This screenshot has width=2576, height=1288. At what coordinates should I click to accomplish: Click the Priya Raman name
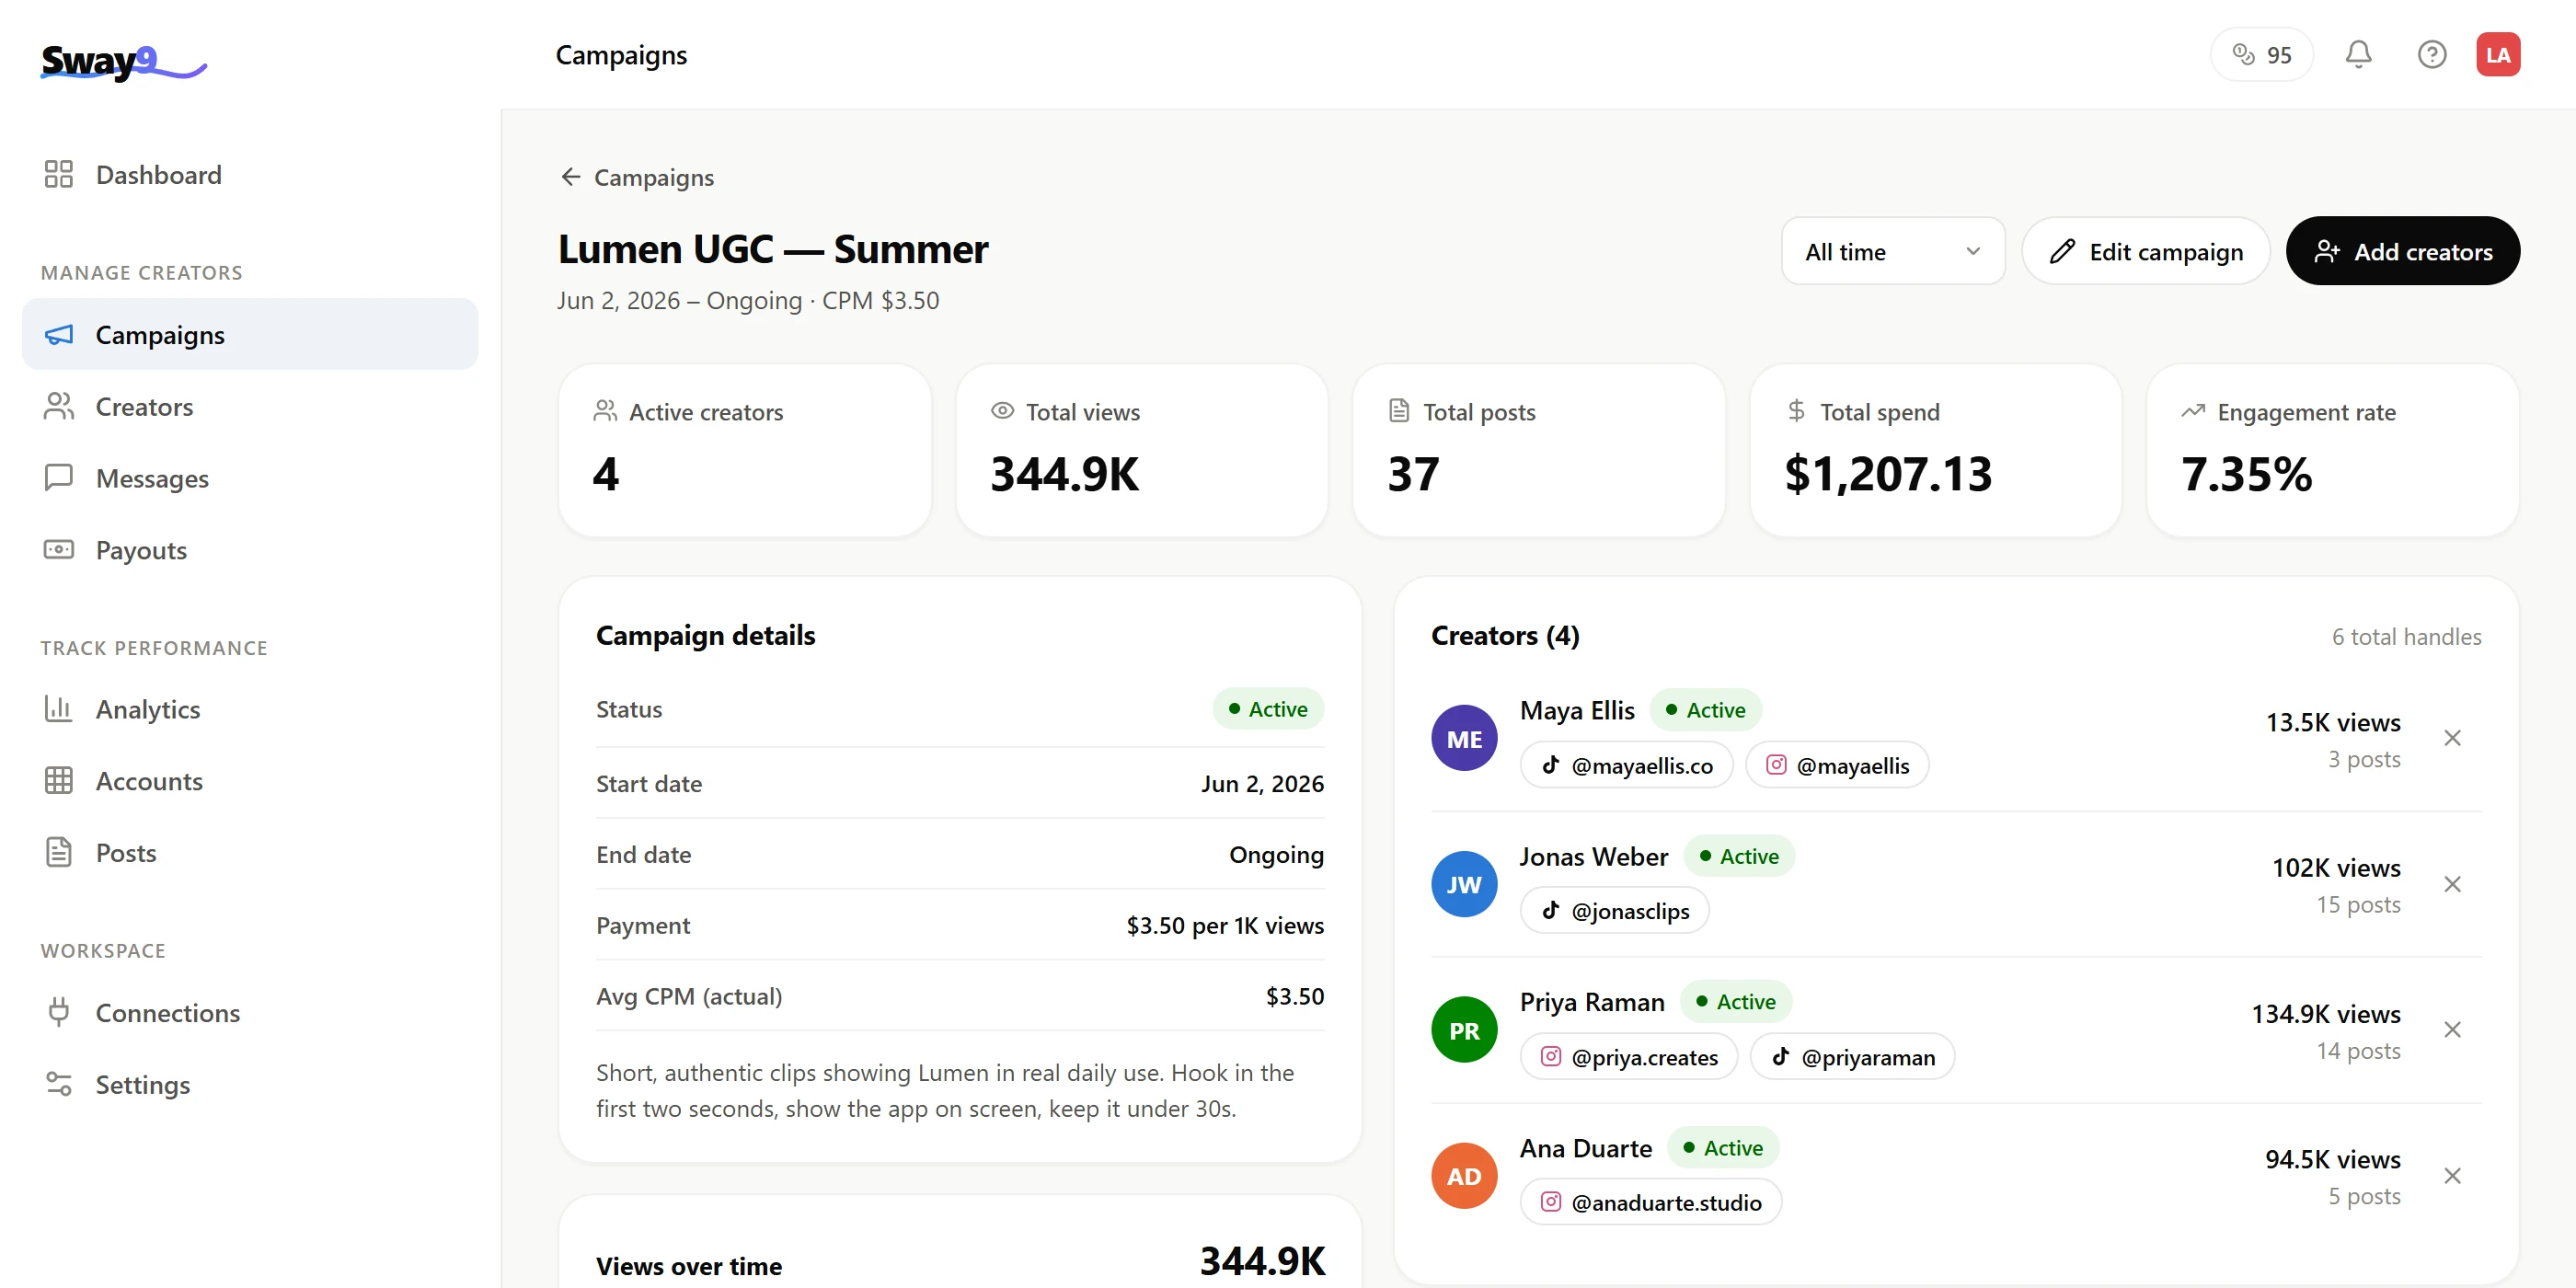(1592, 1002)
